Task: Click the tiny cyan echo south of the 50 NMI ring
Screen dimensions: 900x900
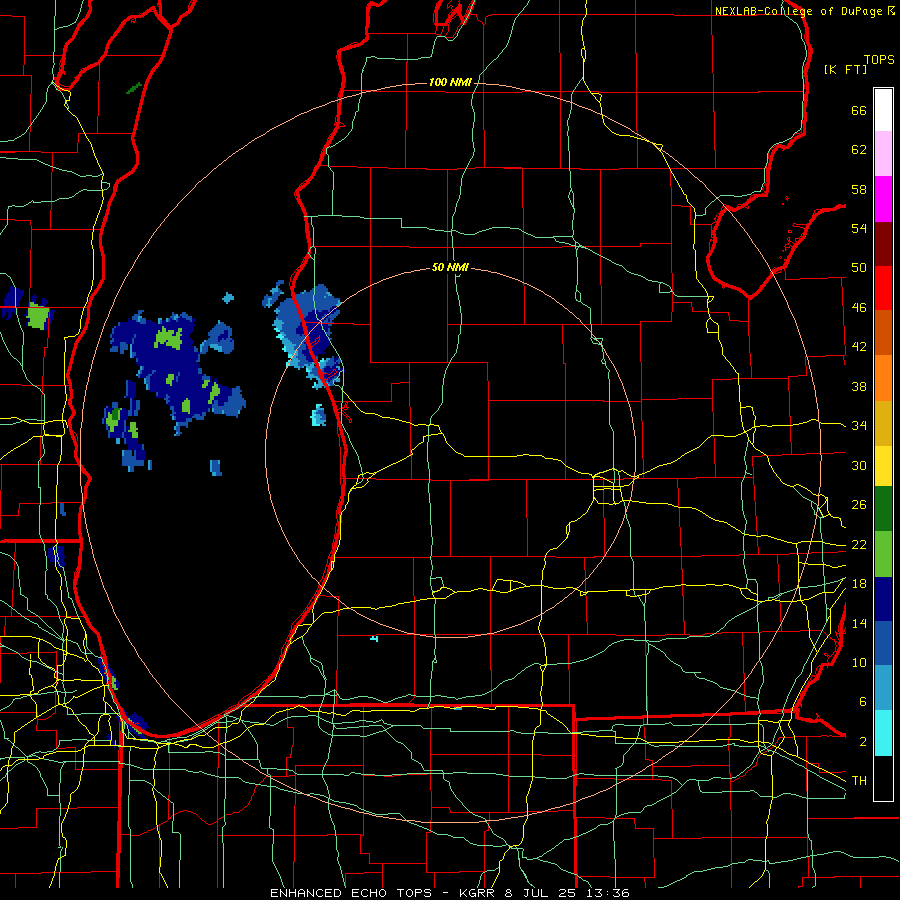Action: 374,638
